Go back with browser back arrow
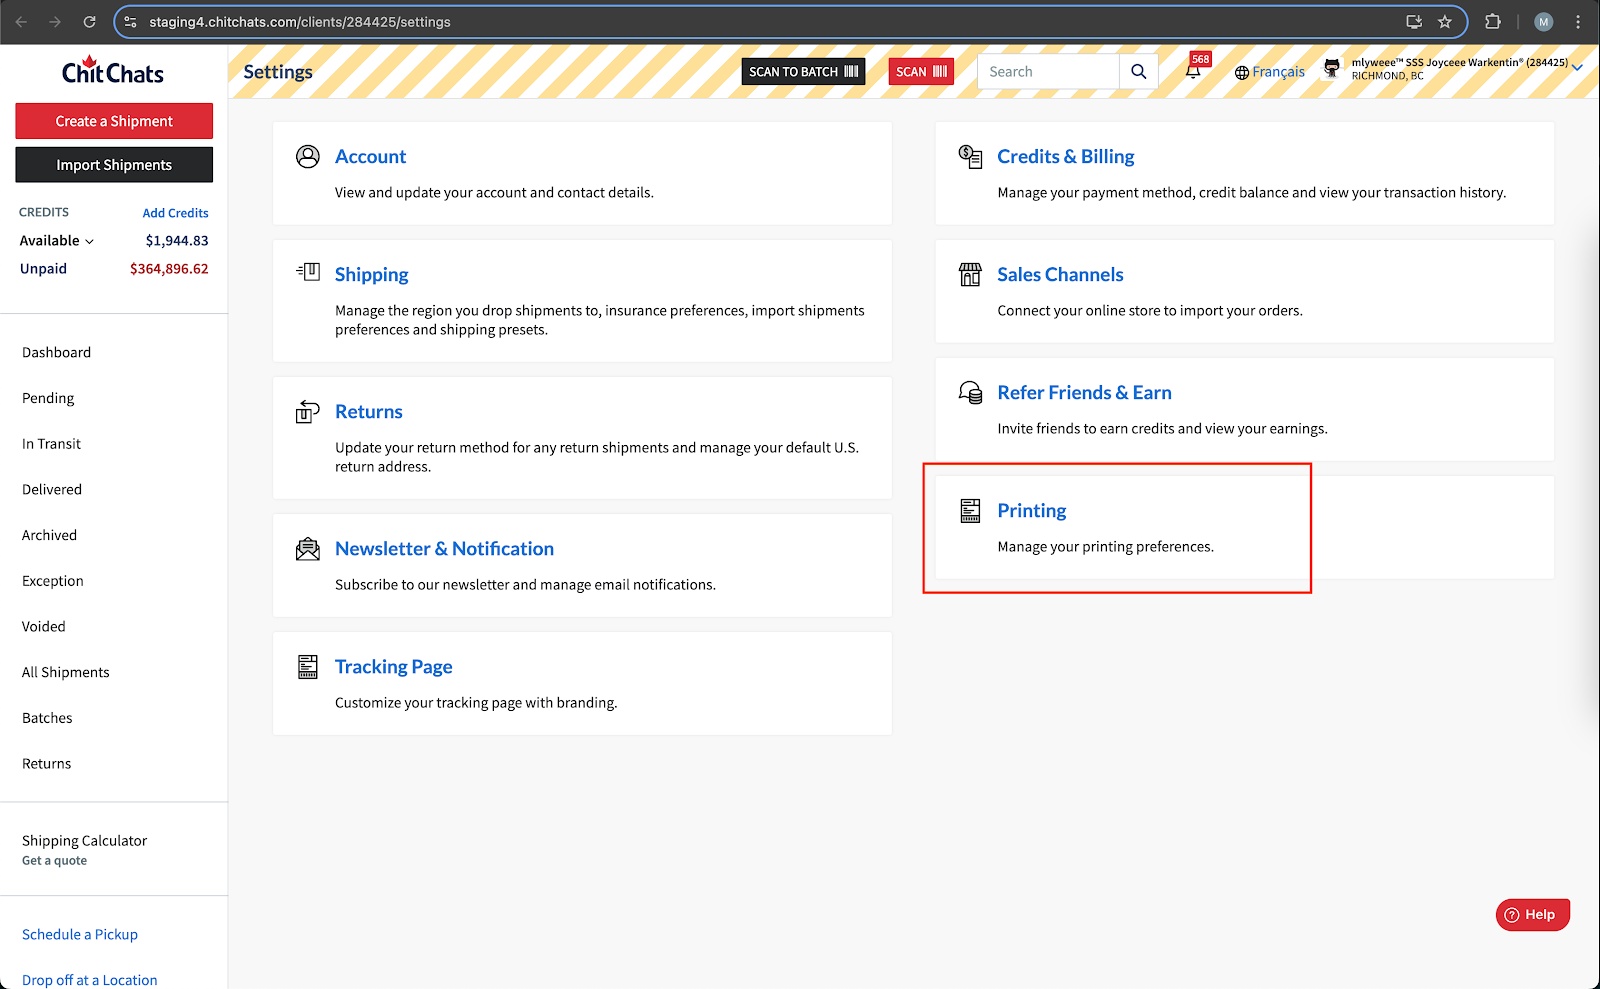The height and width of the screenshot is (989, 1600). 21,21
